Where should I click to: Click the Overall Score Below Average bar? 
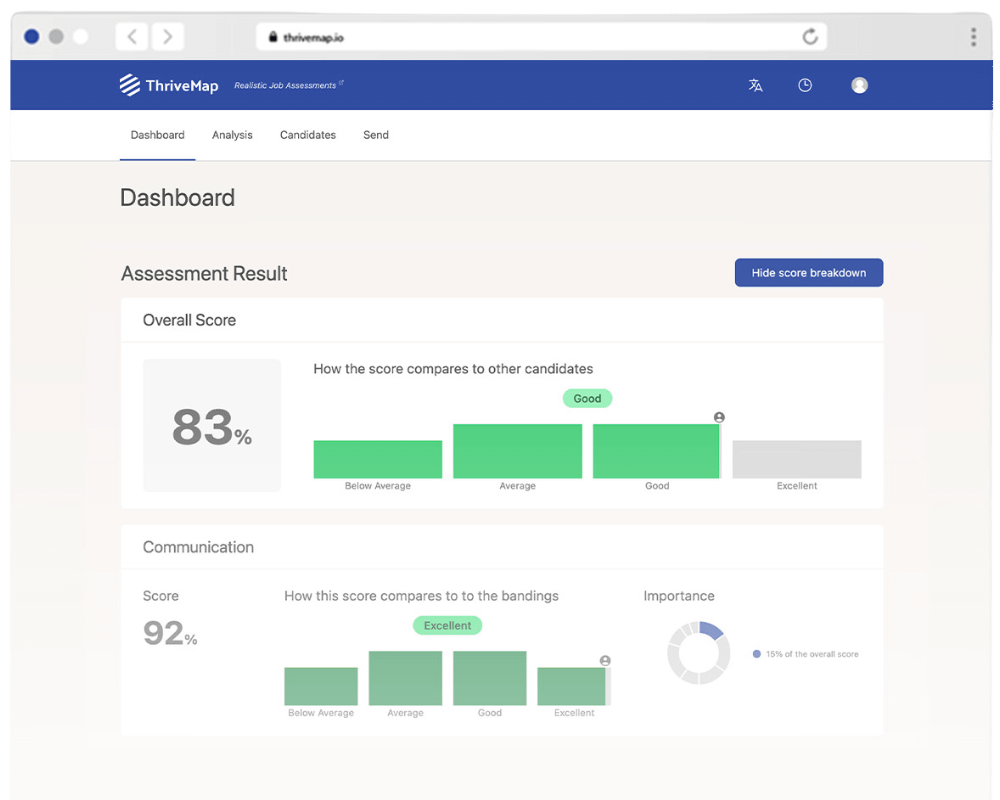coord(378,459)
